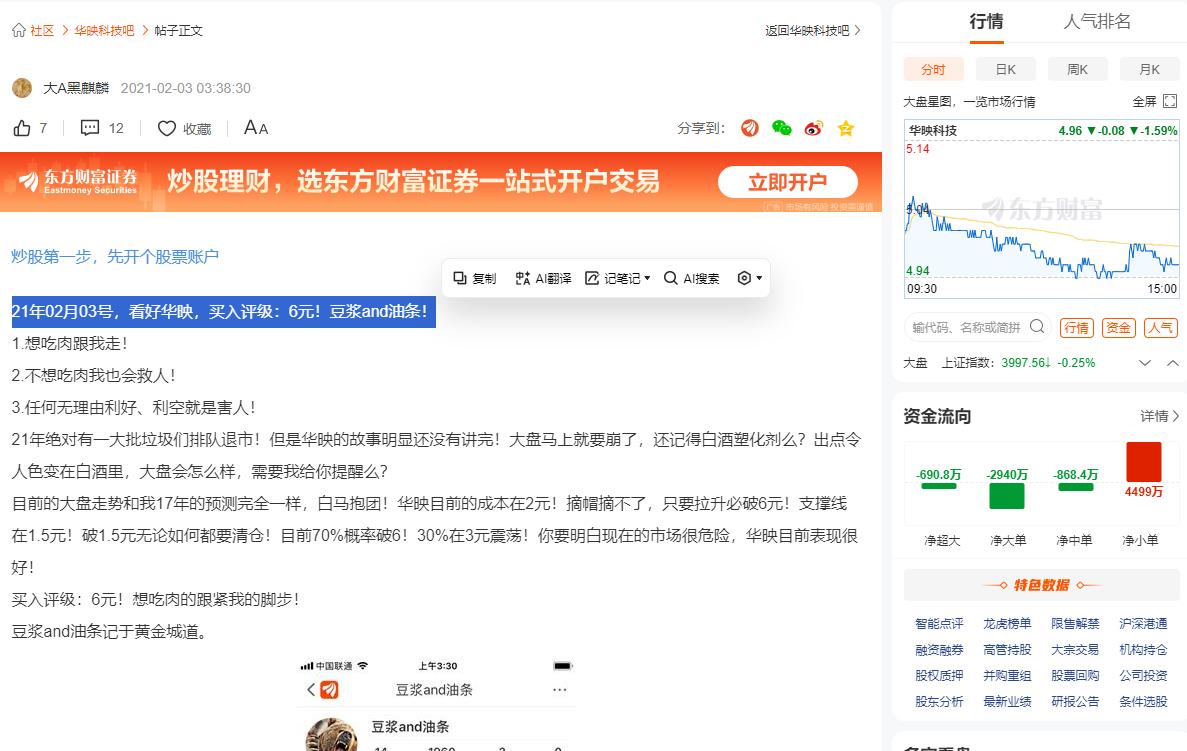Open 高管持股 data link
The width and height of the screenshot is (1187, 751).
1007,650
